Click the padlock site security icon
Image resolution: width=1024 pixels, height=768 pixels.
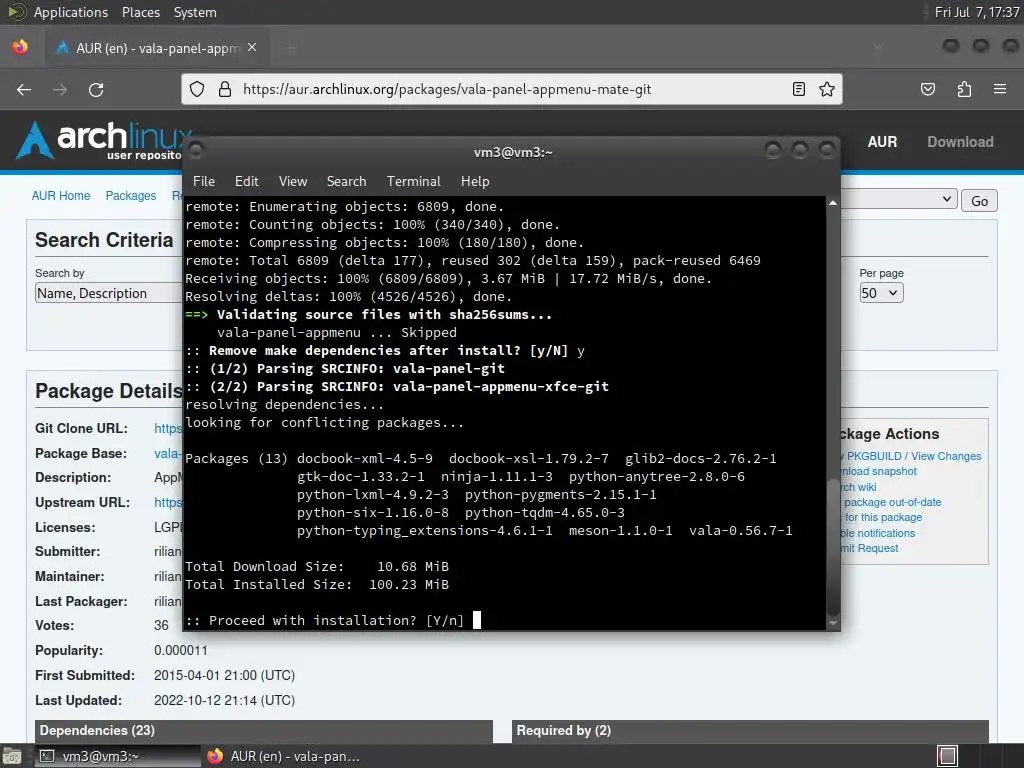pos(225,89)
